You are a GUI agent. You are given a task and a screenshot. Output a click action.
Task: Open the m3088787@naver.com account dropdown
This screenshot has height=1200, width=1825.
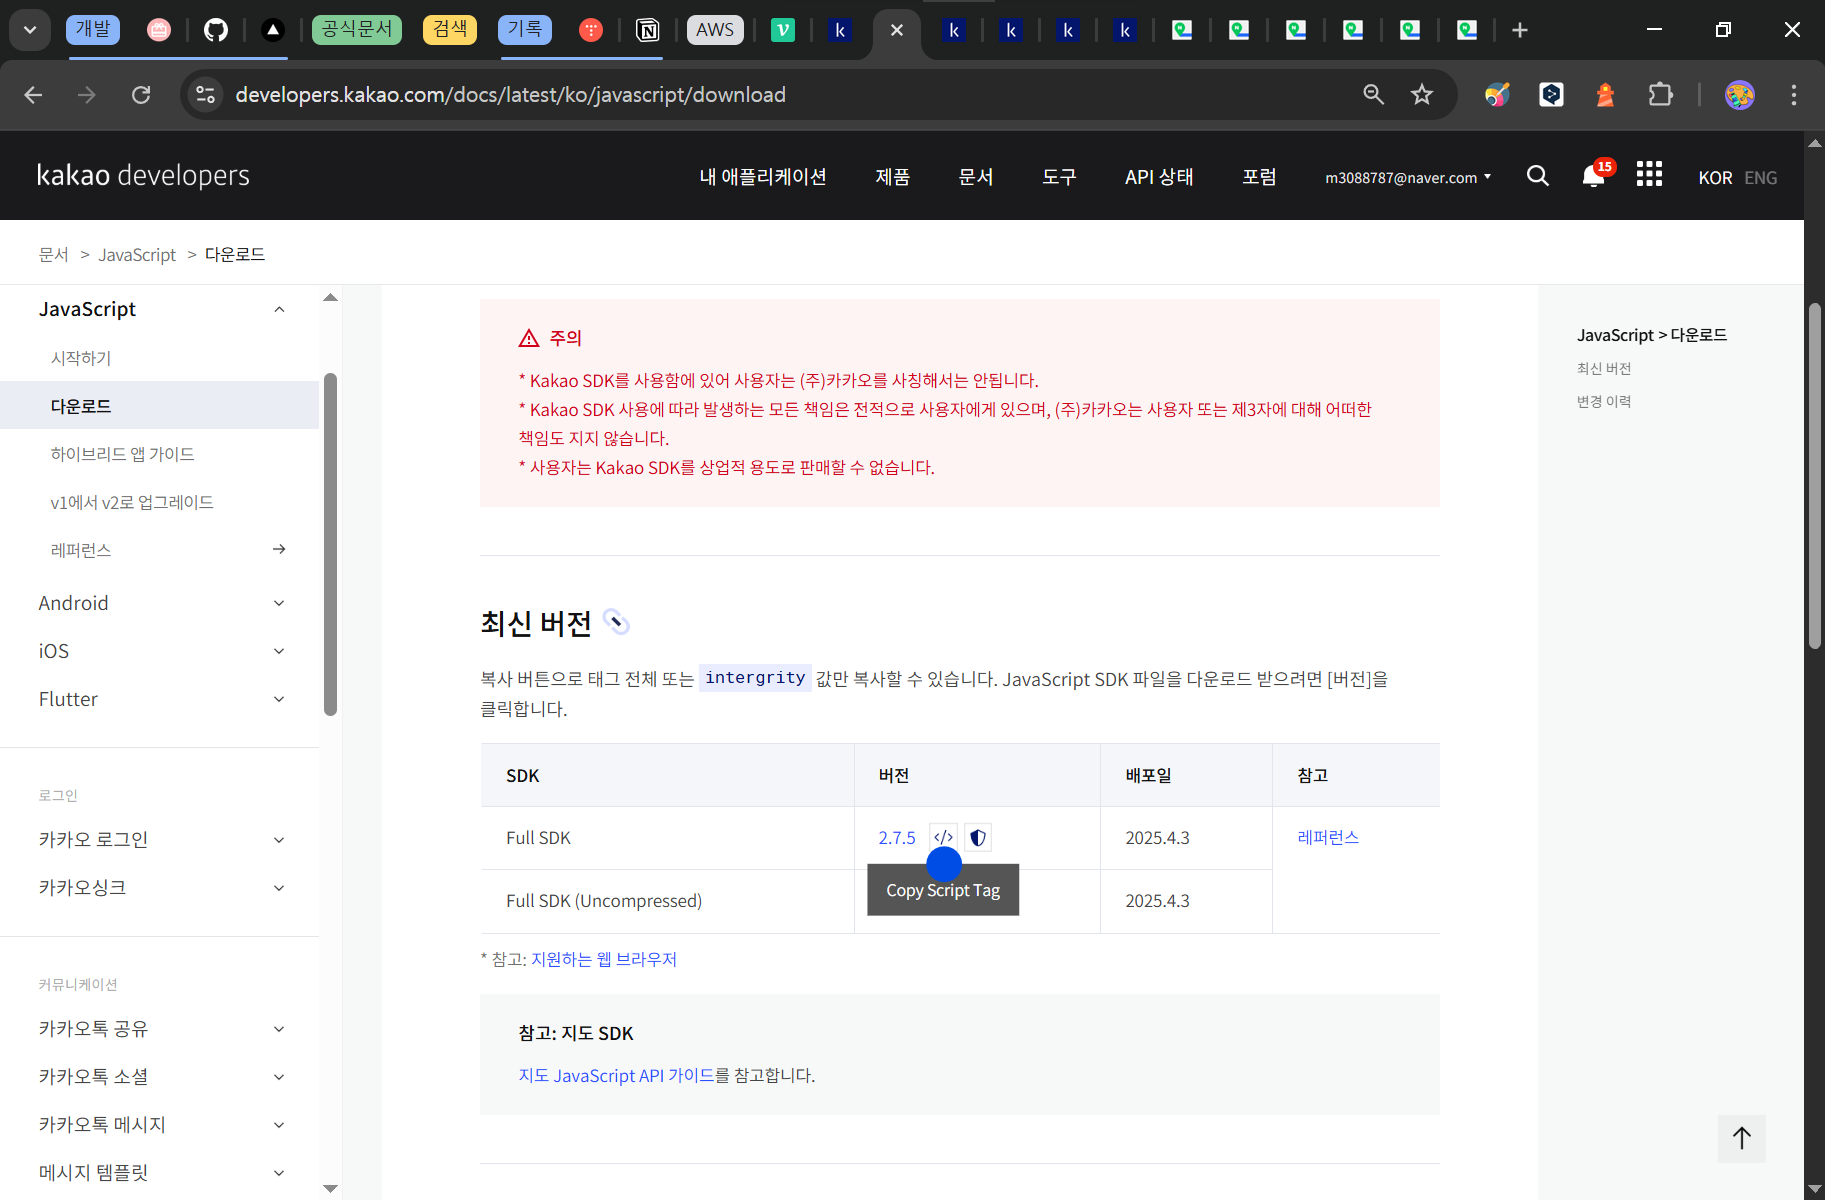tap(1408, 177)
